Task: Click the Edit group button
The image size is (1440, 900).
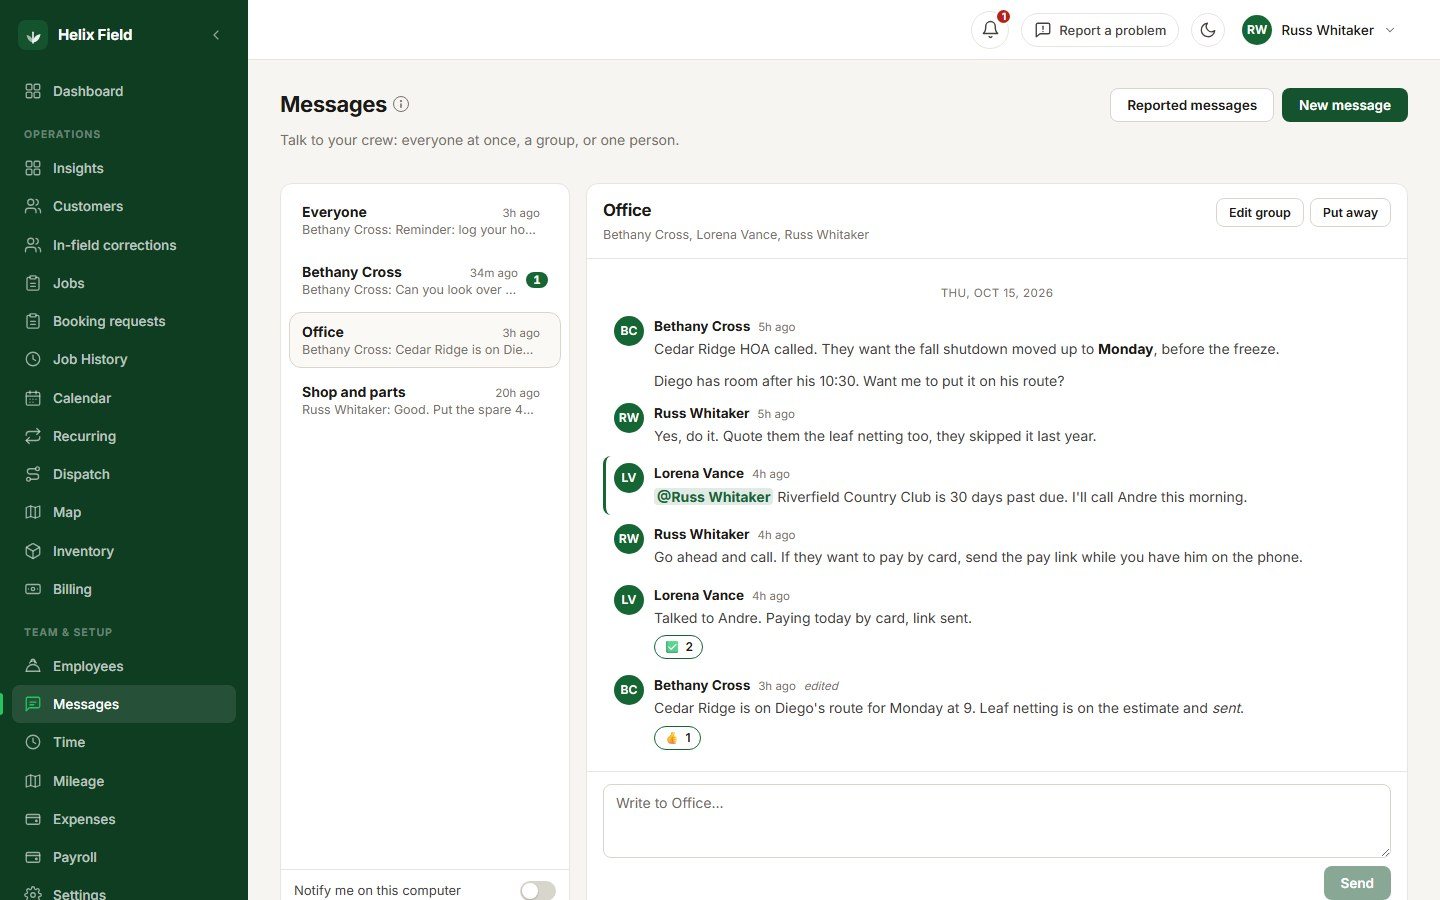Action: 1259,212
